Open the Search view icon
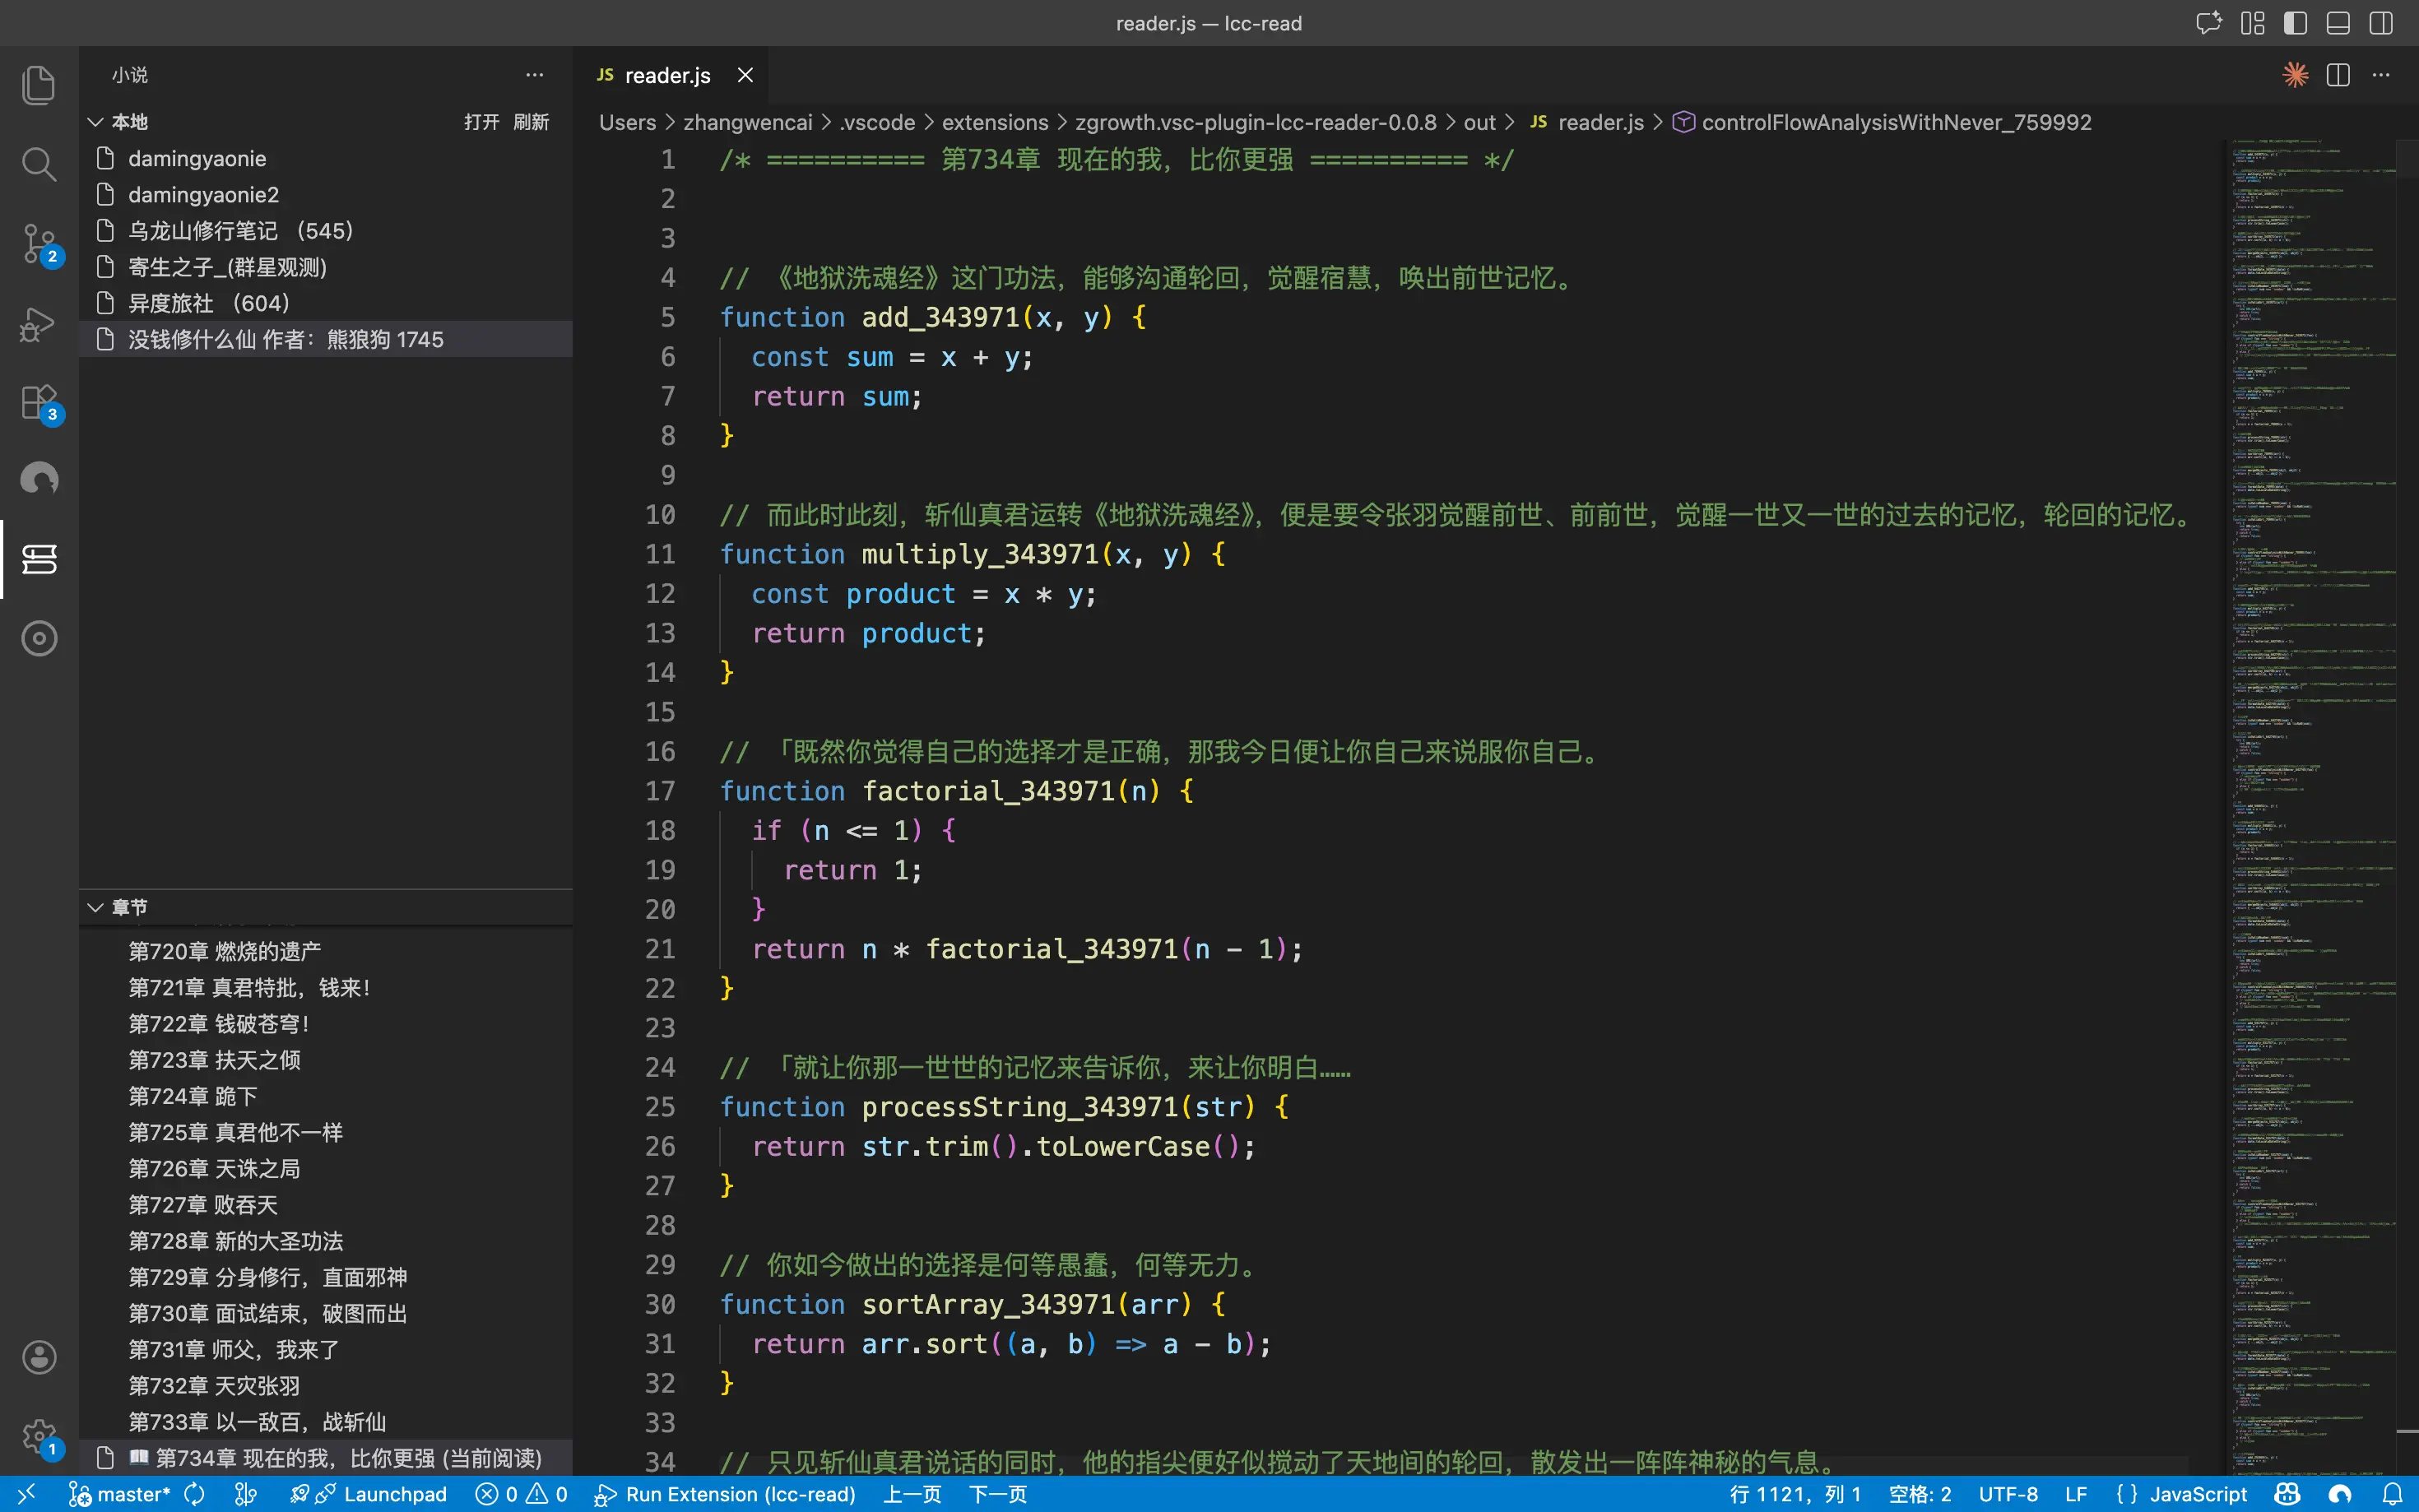This screenshot has height=1512, width=2419. (38, 164)
